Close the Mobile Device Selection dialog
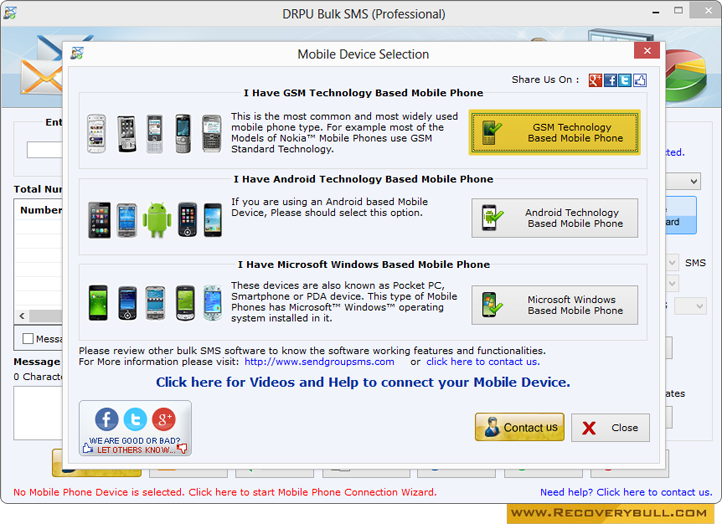The height and width of the screenshot is (524, 722). [x=647, y=51]
